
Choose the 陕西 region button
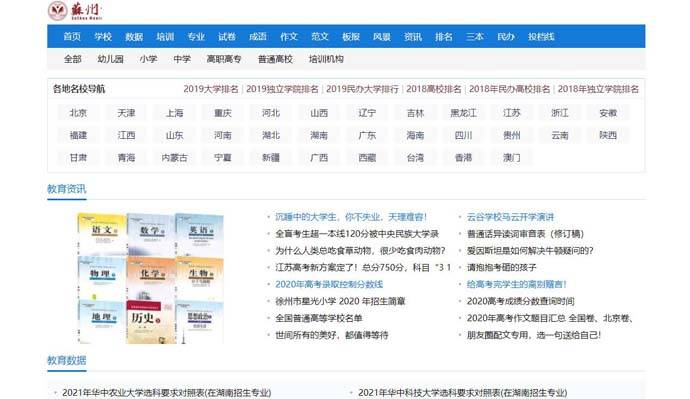point(608,135)
